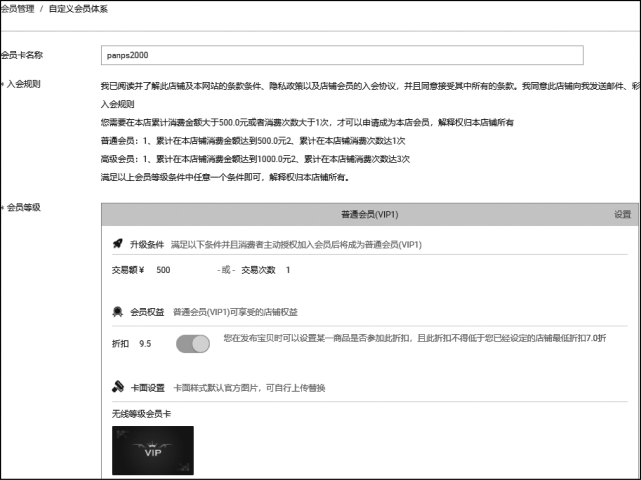
Task: Go to 会员管理 in the breadcrumb
Action: [x=18, y=9]
